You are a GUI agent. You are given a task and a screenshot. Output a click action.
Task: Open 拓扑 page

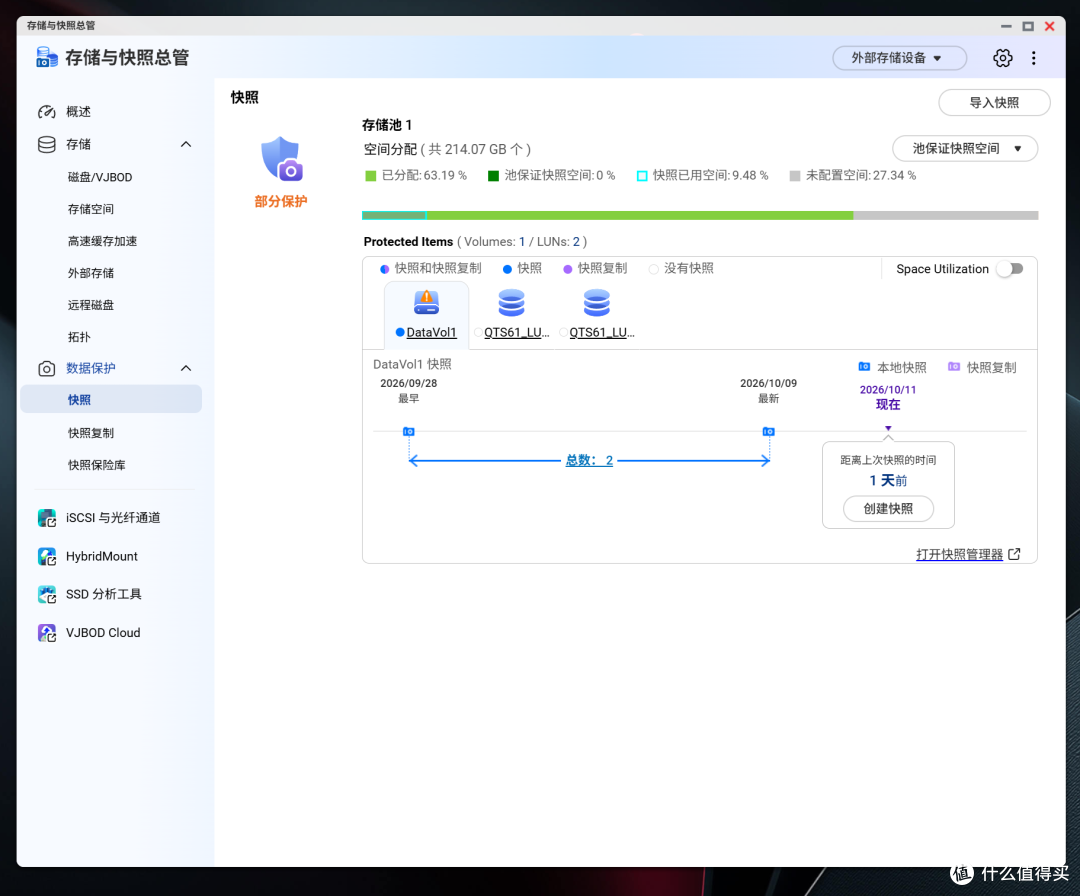(79, 337)
